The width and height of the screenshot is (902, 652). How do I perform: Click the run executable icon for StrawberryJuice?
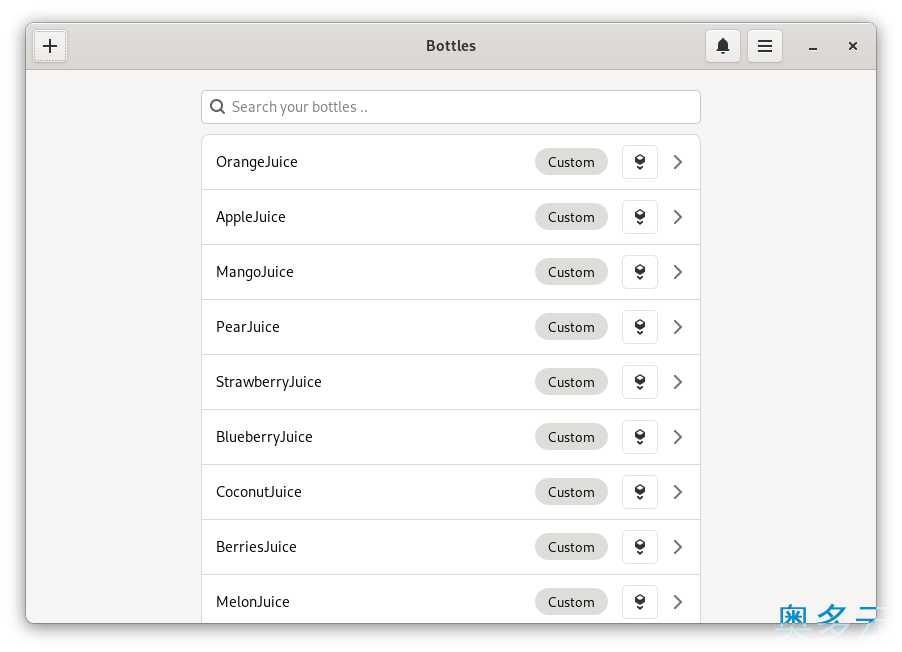coord(640,382)
